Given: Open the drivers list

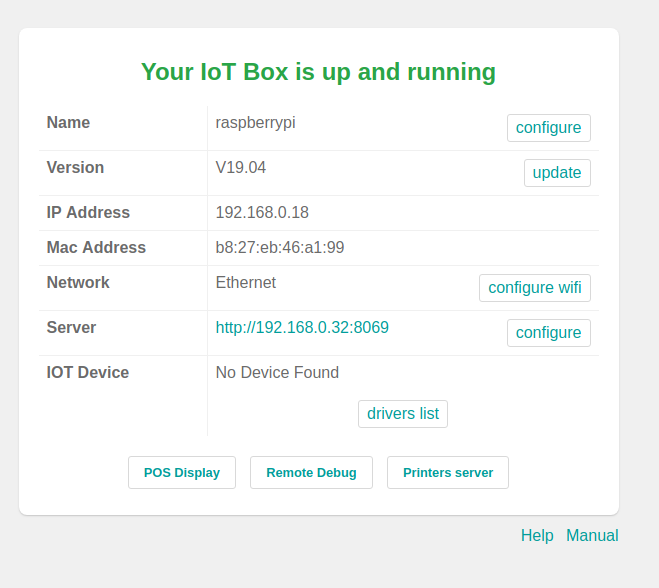Looking at the screenshot, I should coord(403,414).
